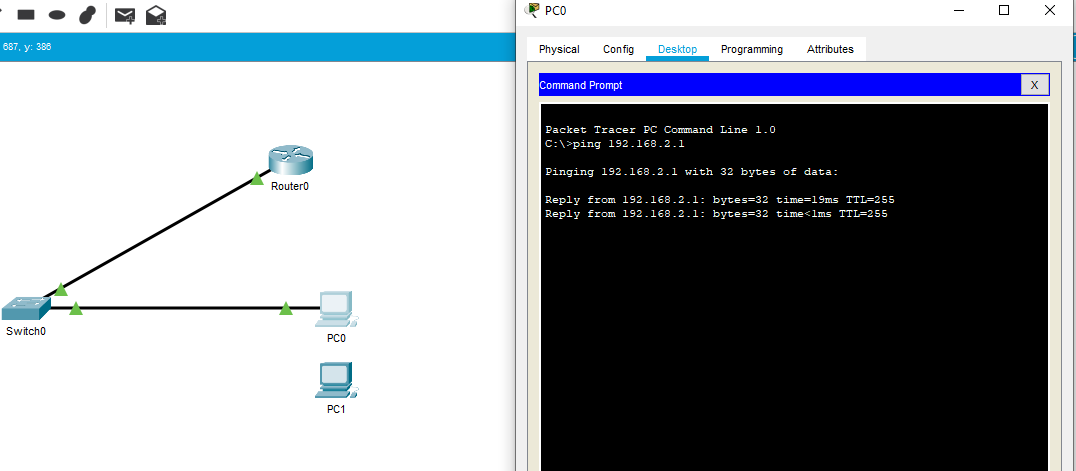This screenshot has height=471, width=1076.
Task: Click the 'Packet Tracer PC Command Line 1.0' line
Action: click(660, 130)
